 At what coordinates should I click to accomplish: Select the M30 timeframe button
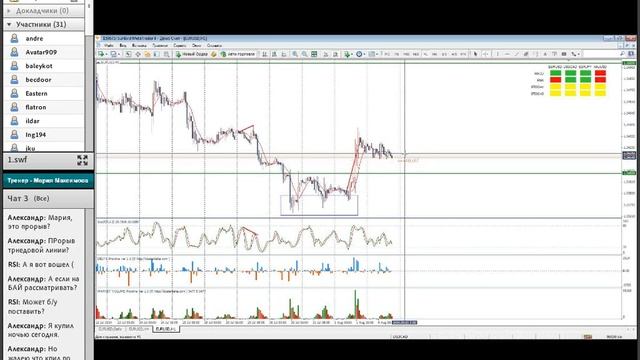tap(416, 54)
